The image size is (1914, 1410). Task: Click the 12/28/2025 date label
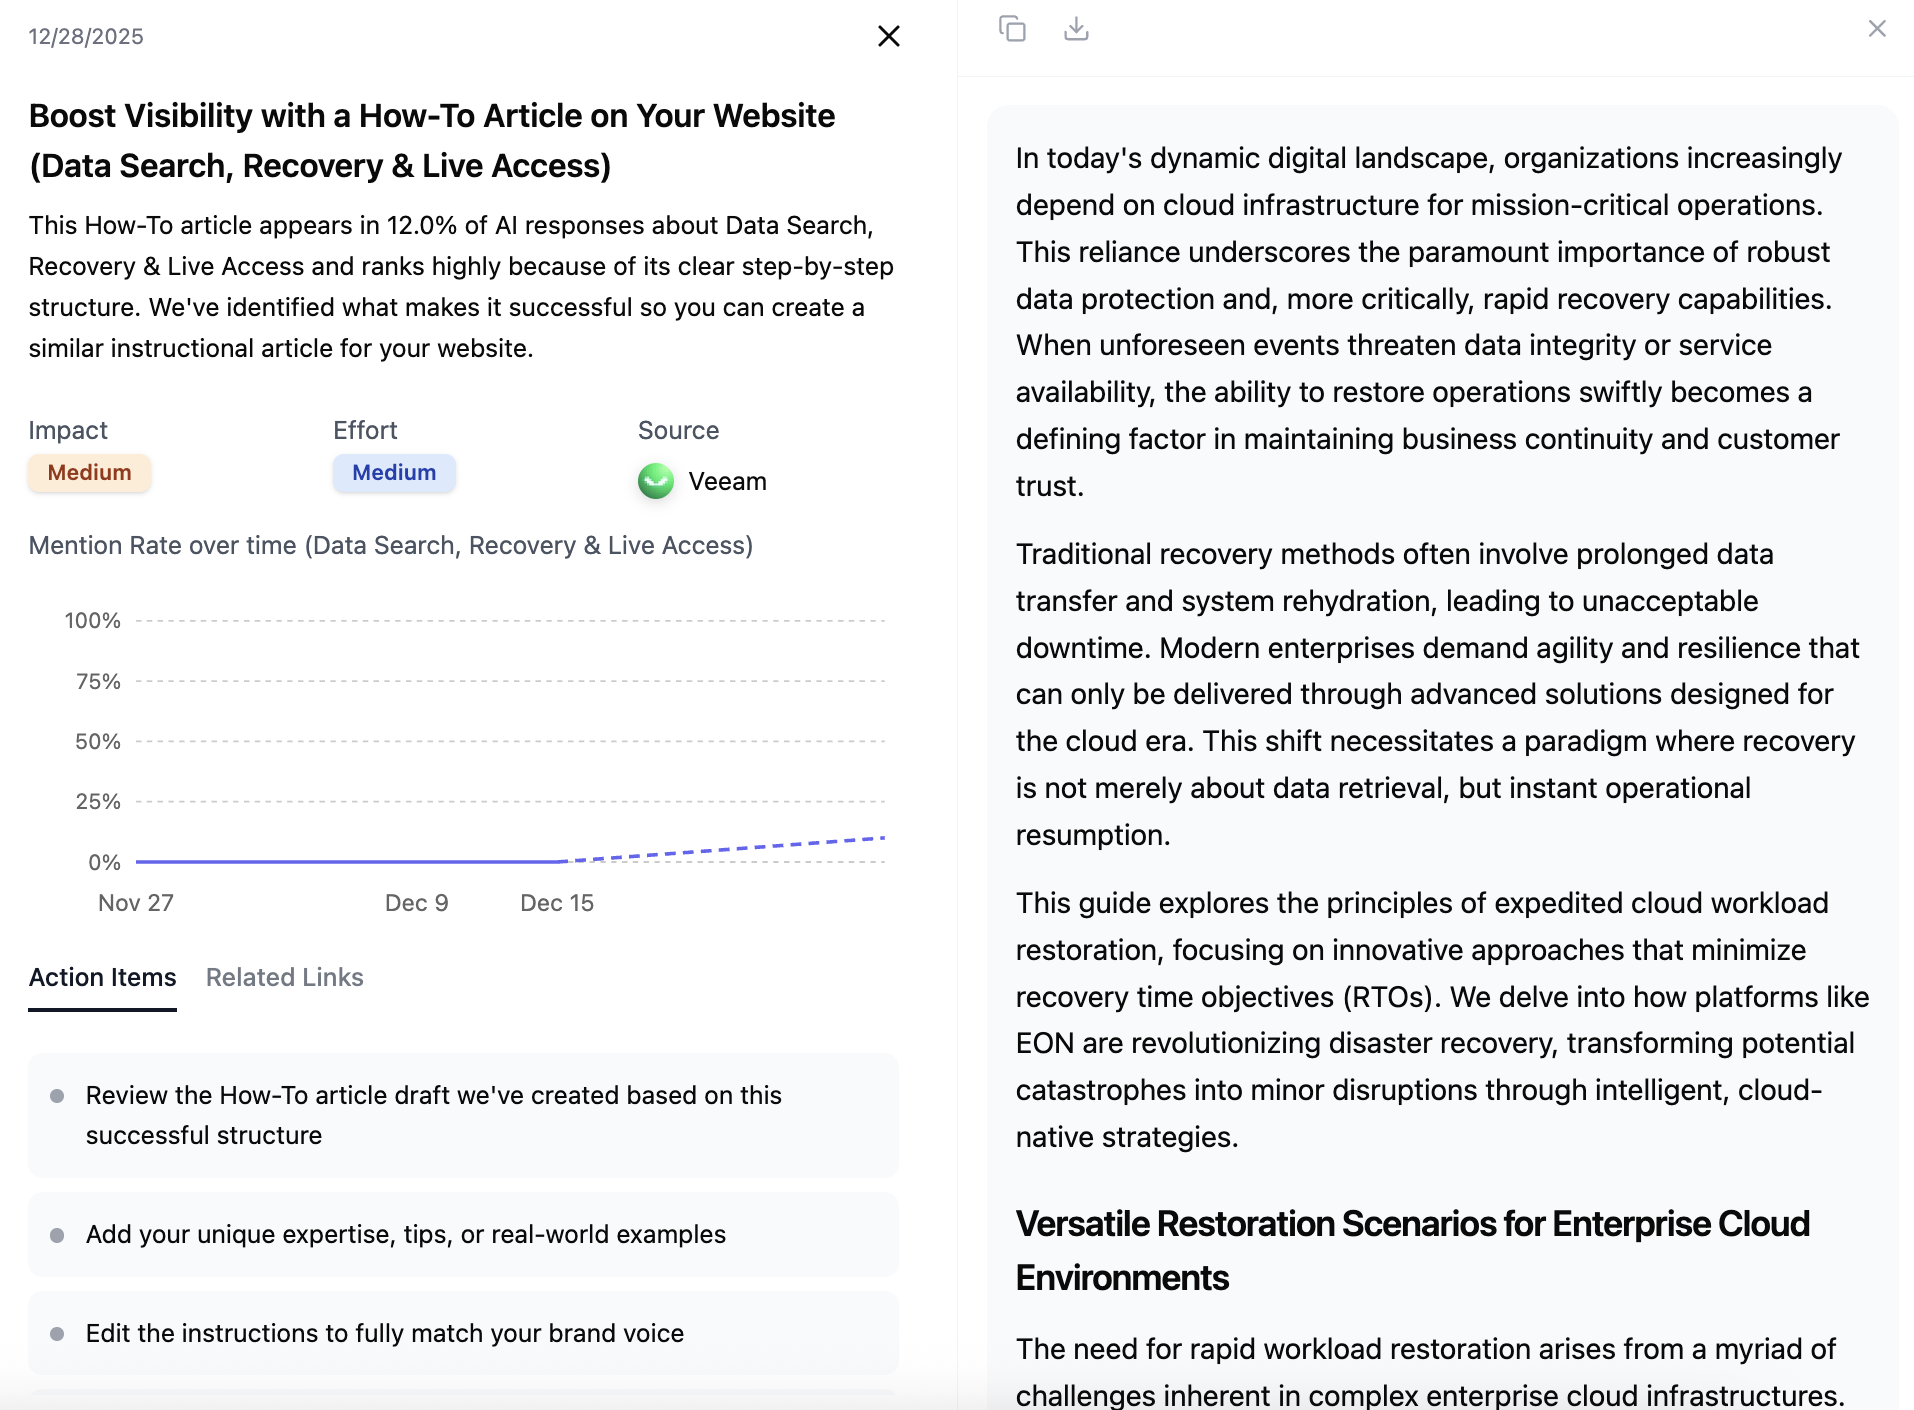pos(85,36)
